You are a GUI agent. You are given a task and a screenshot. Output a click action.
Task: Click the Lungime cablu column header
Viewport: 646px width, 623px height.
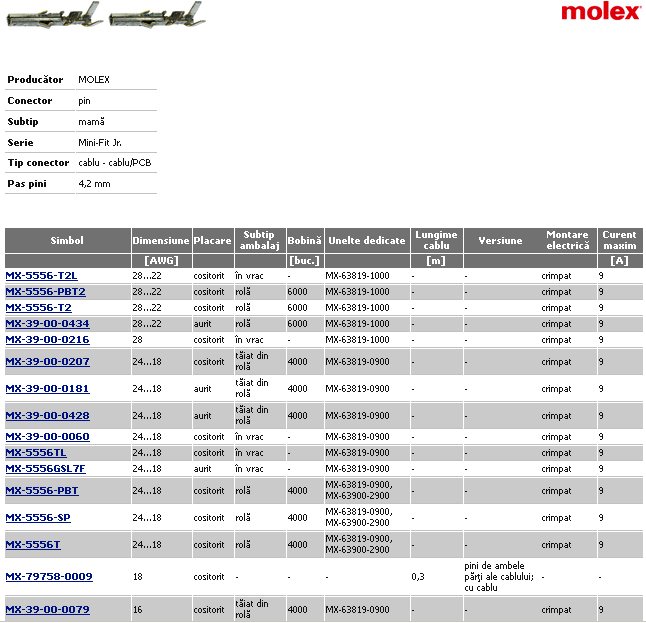click(437, 241)
